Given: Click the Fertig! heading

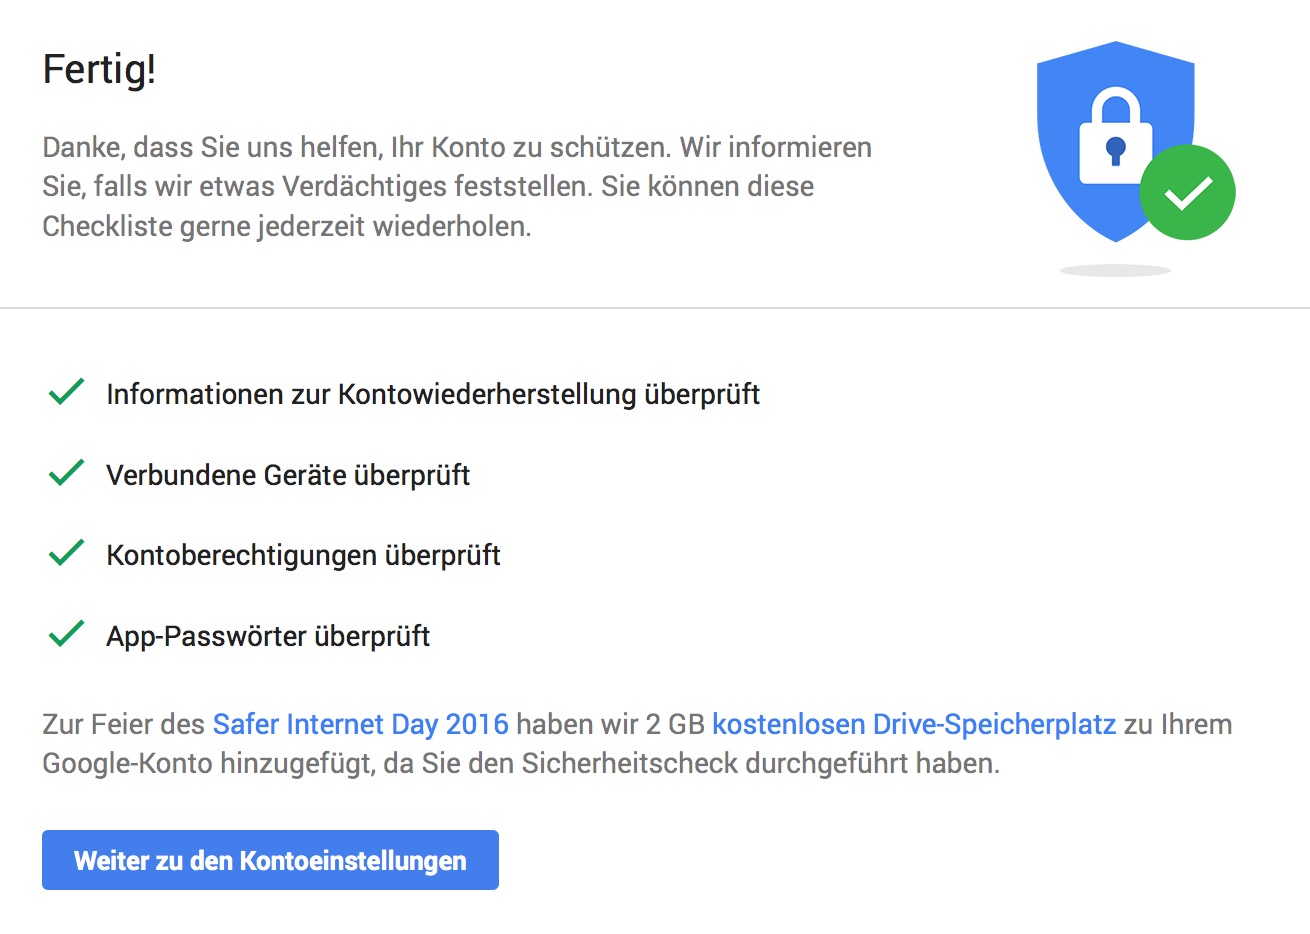Looking at the screenshot, I should click(99, 71).
